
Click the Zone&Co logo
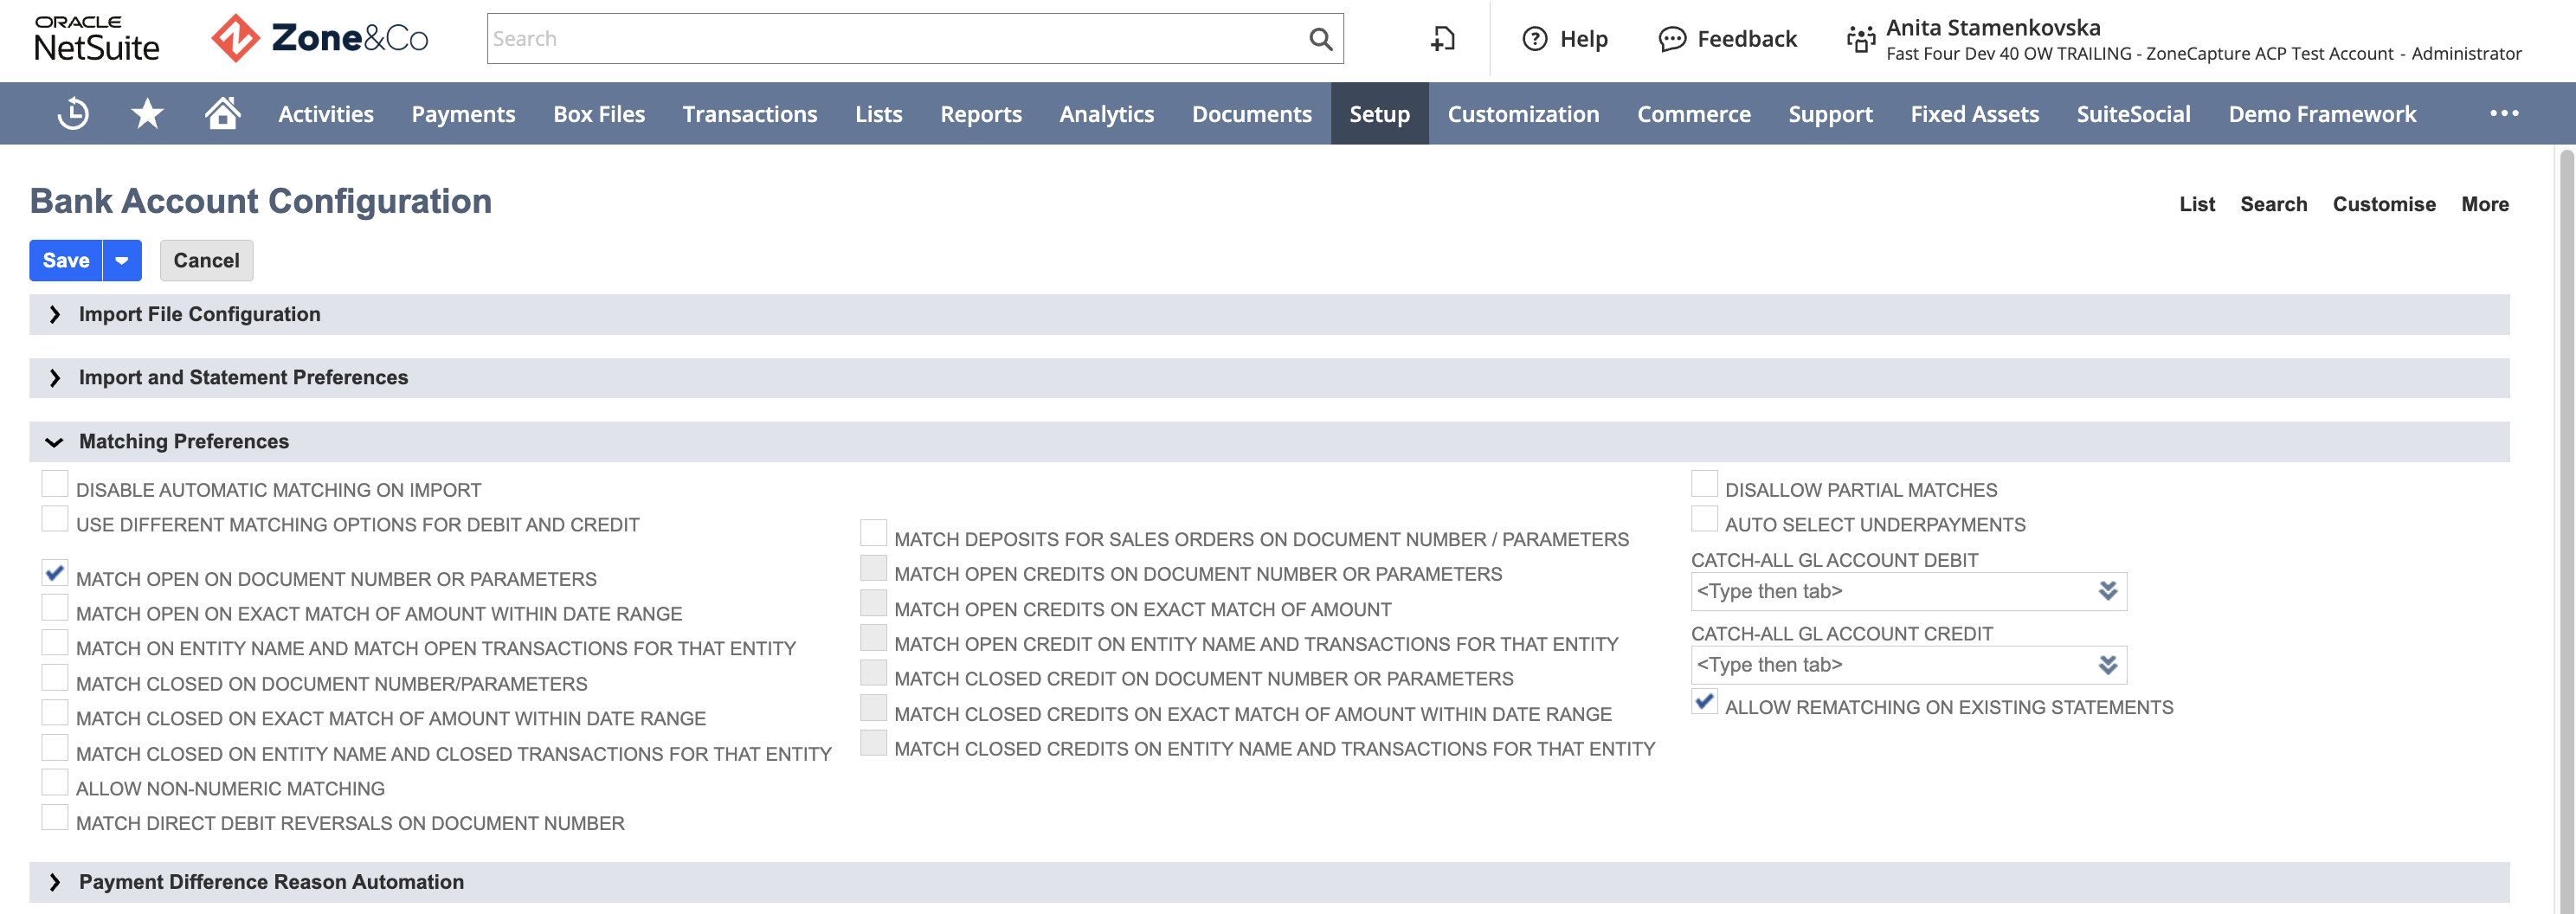[320, 39]
